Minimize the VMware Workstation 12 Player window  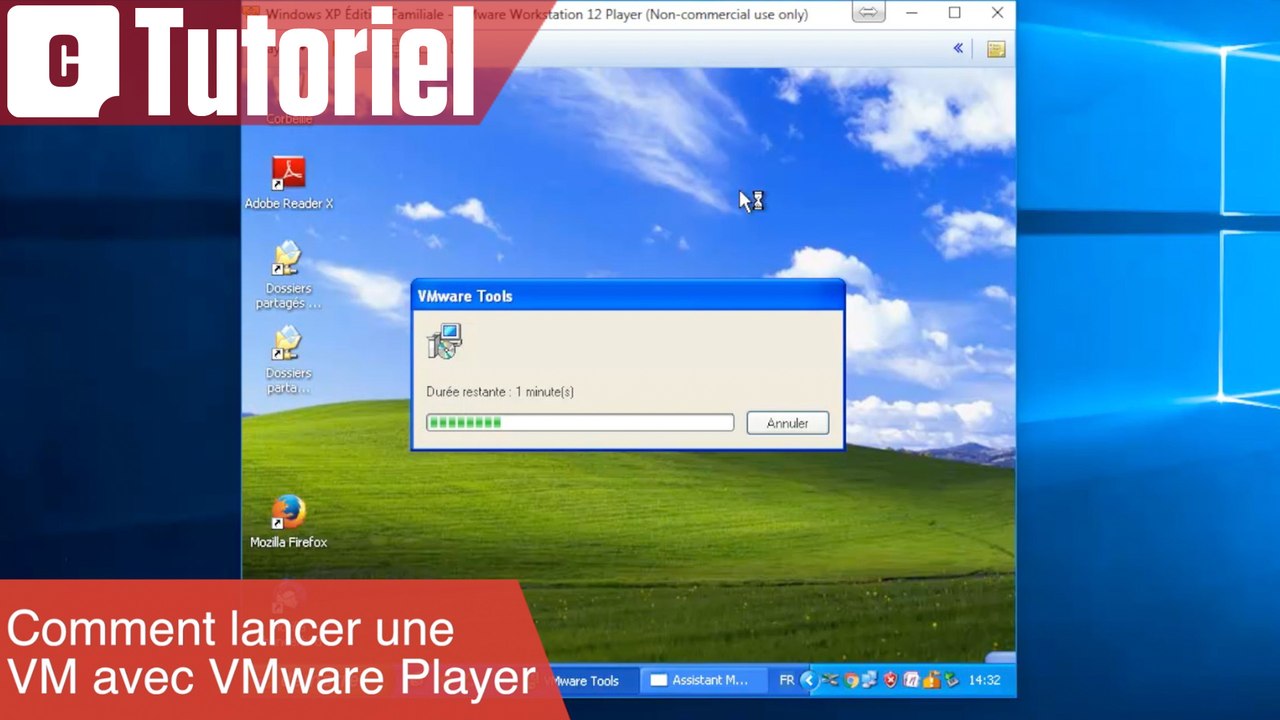[x=912, y=13]
